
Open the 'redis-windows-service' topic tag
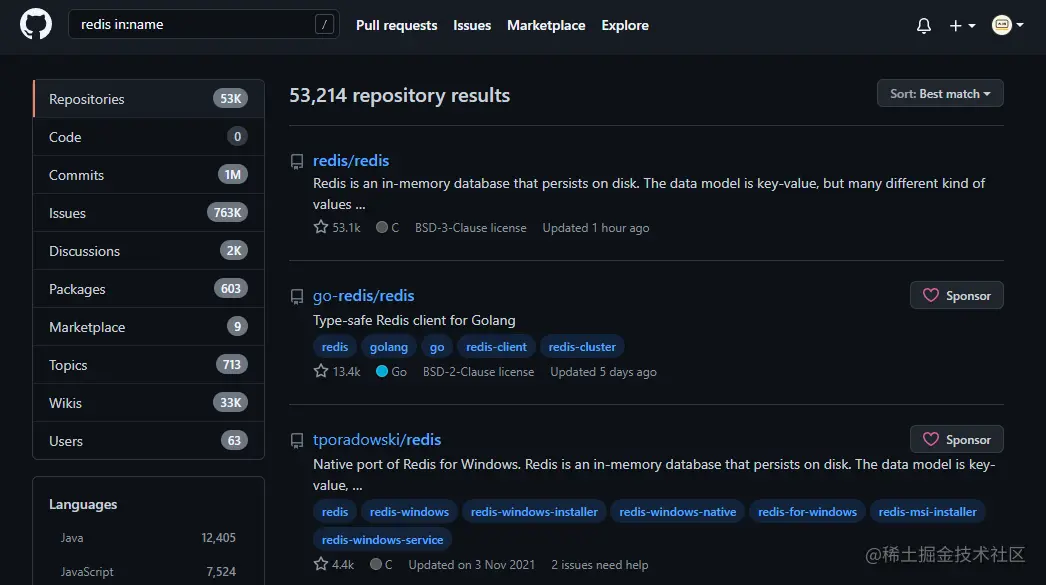click(382, 540)
